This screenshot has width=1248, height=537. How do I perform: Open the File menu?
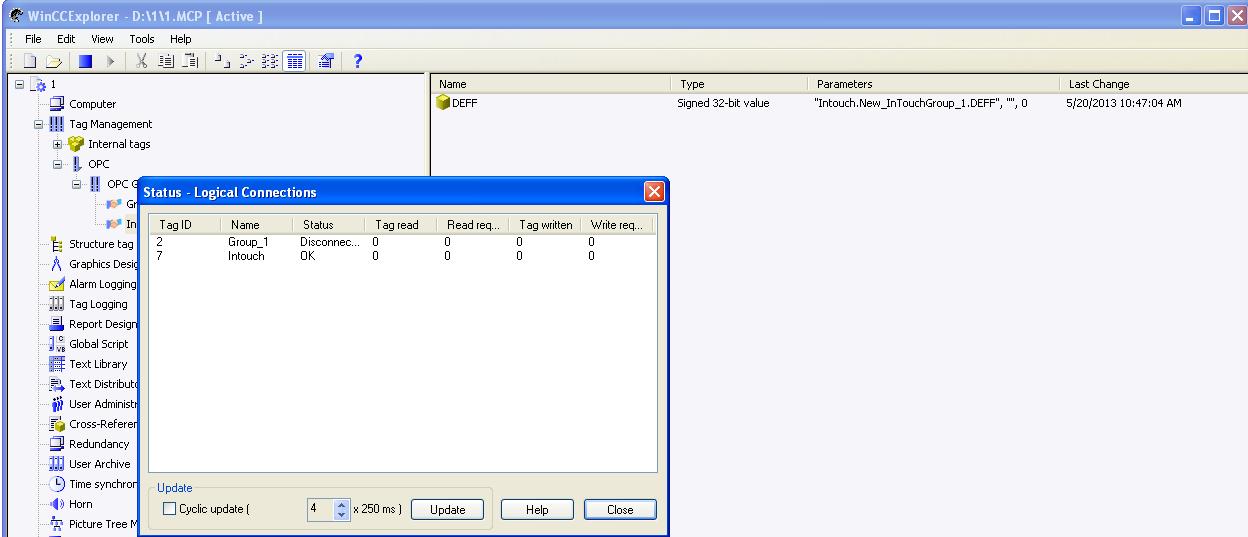coord(33,39)
